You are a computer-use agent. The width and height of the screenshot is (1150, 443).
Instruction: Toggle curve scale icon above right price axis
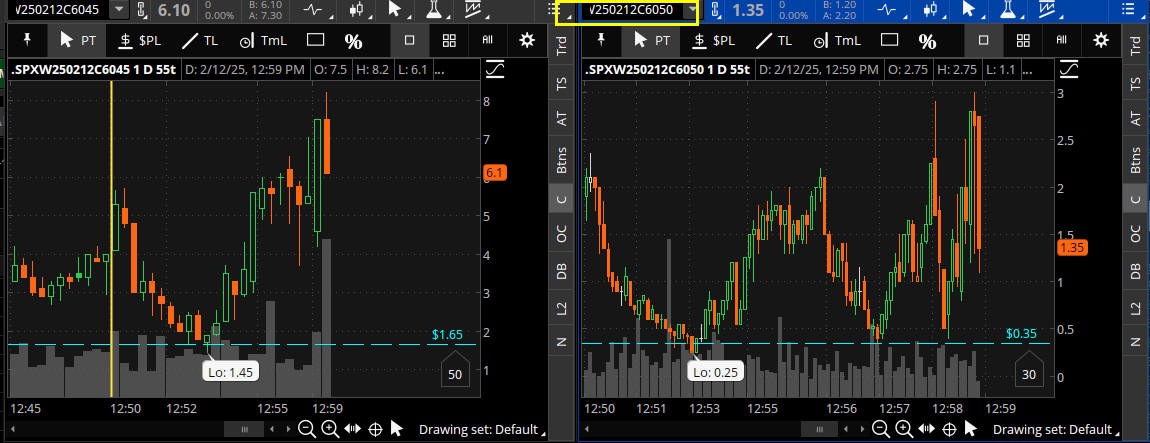click(1069, 70)
